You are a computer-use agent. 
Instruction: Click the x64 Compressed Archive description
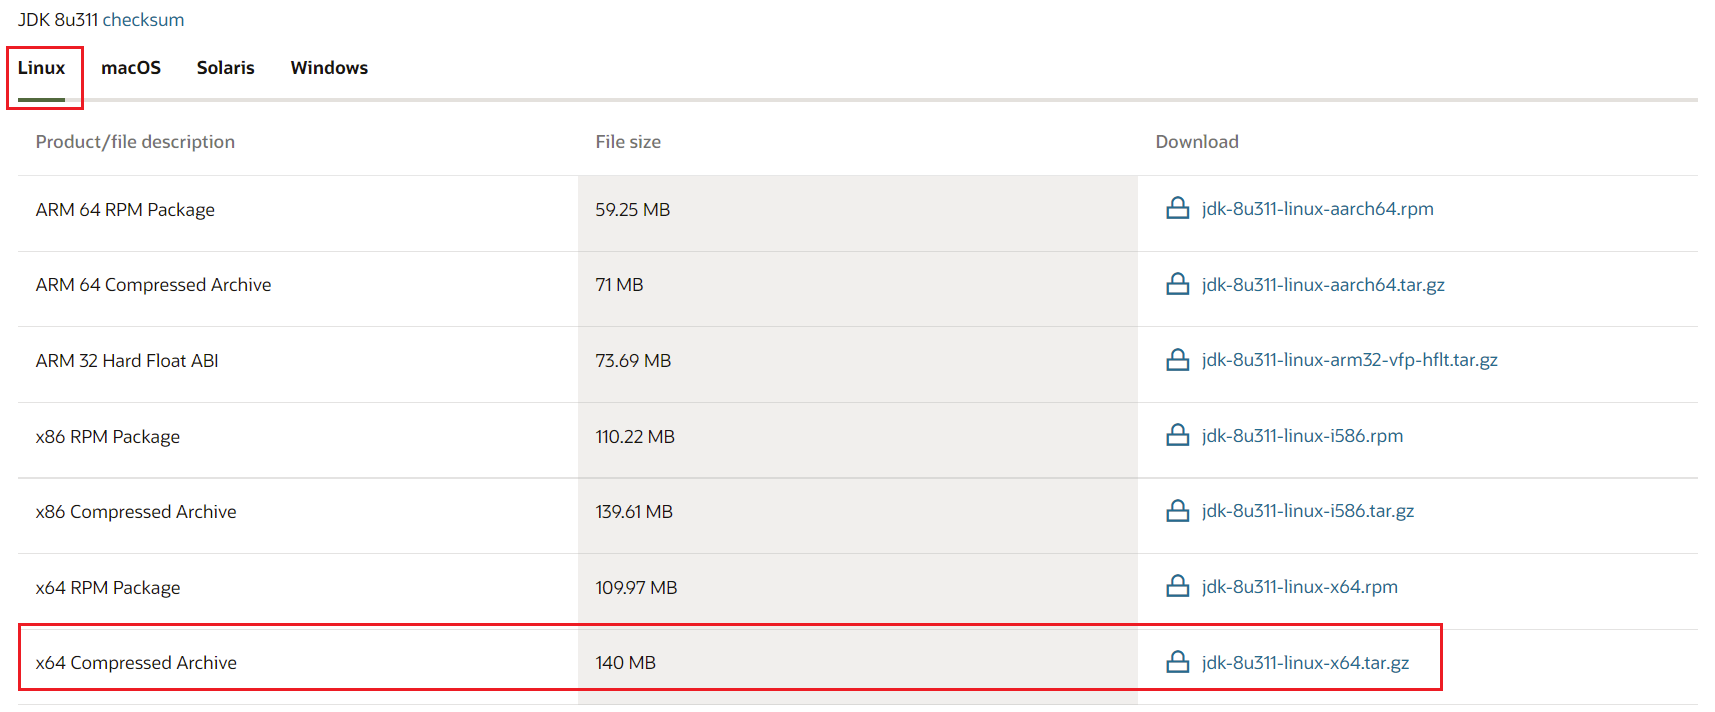point(136,663)
